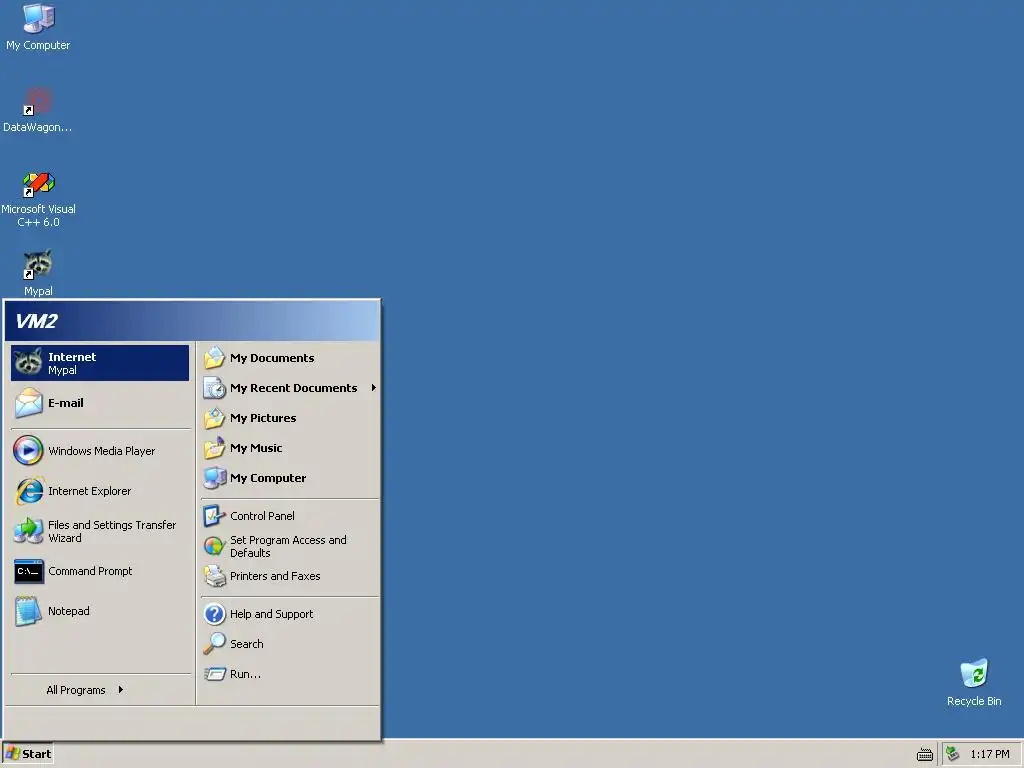
Task: Open My Pictures folder
Action: [289, 418]
